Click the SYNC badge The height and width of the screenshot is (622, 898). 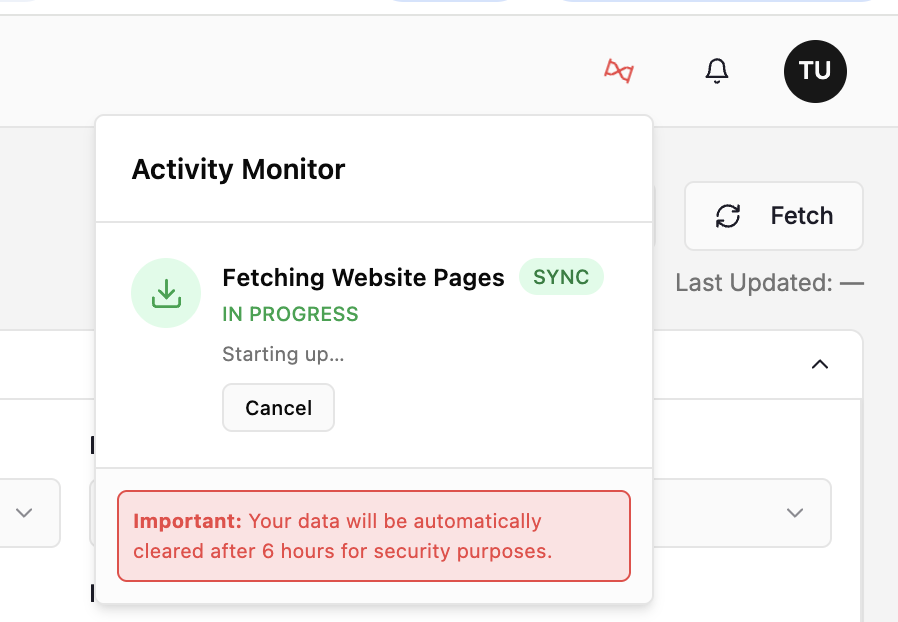(x=561, y=277)
